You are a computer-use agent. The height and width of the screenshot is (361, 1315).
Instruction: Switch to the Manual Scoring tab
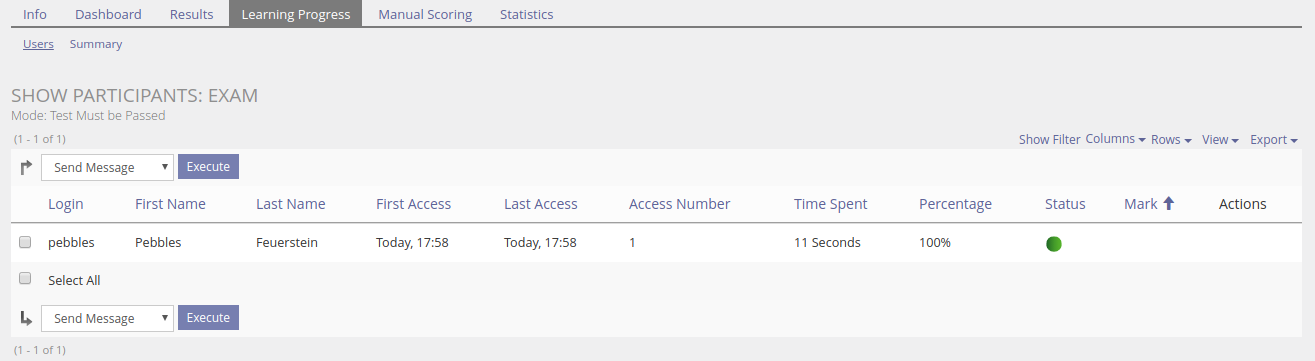pyautogui.click(x=425, y=14)
